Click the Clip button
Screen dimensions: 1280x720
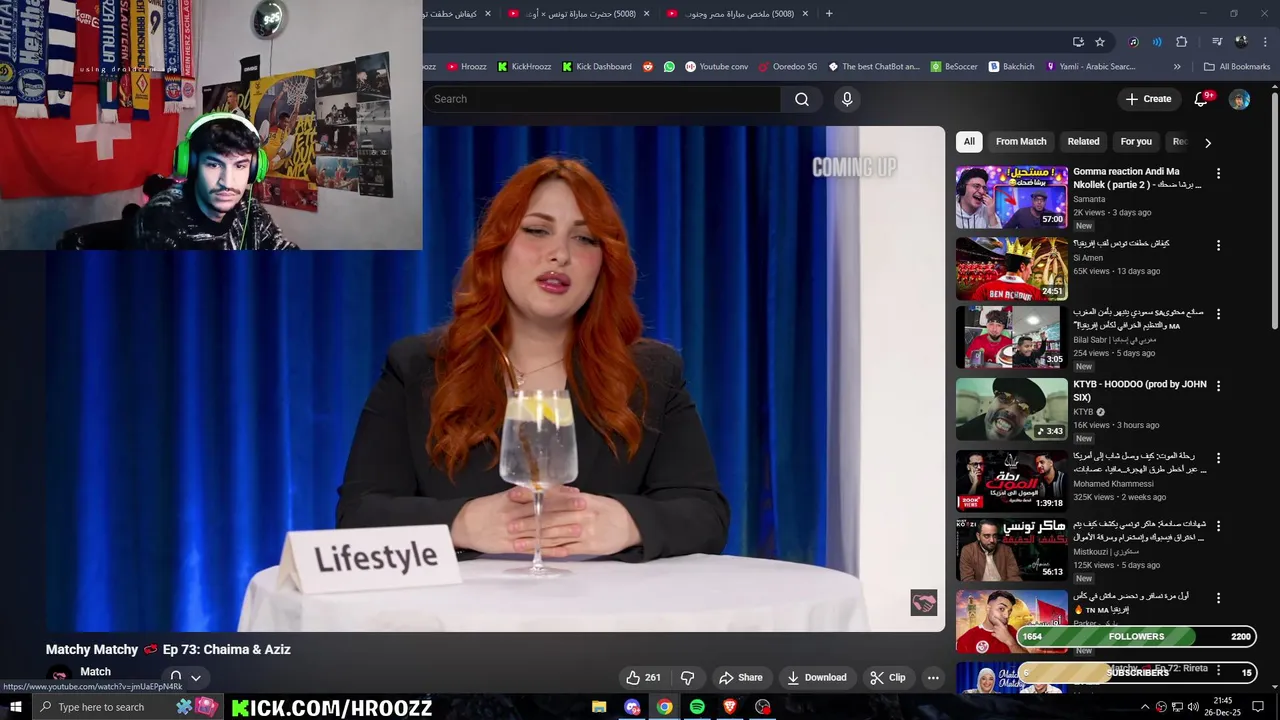[x=888, y=677]
